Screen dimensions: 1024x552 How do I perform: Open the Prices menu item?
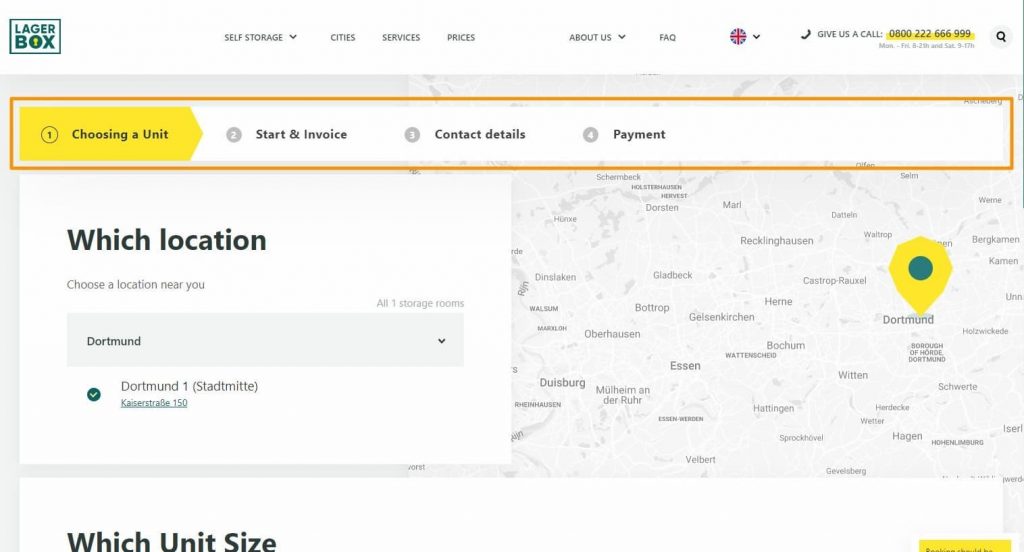[461, 37]
